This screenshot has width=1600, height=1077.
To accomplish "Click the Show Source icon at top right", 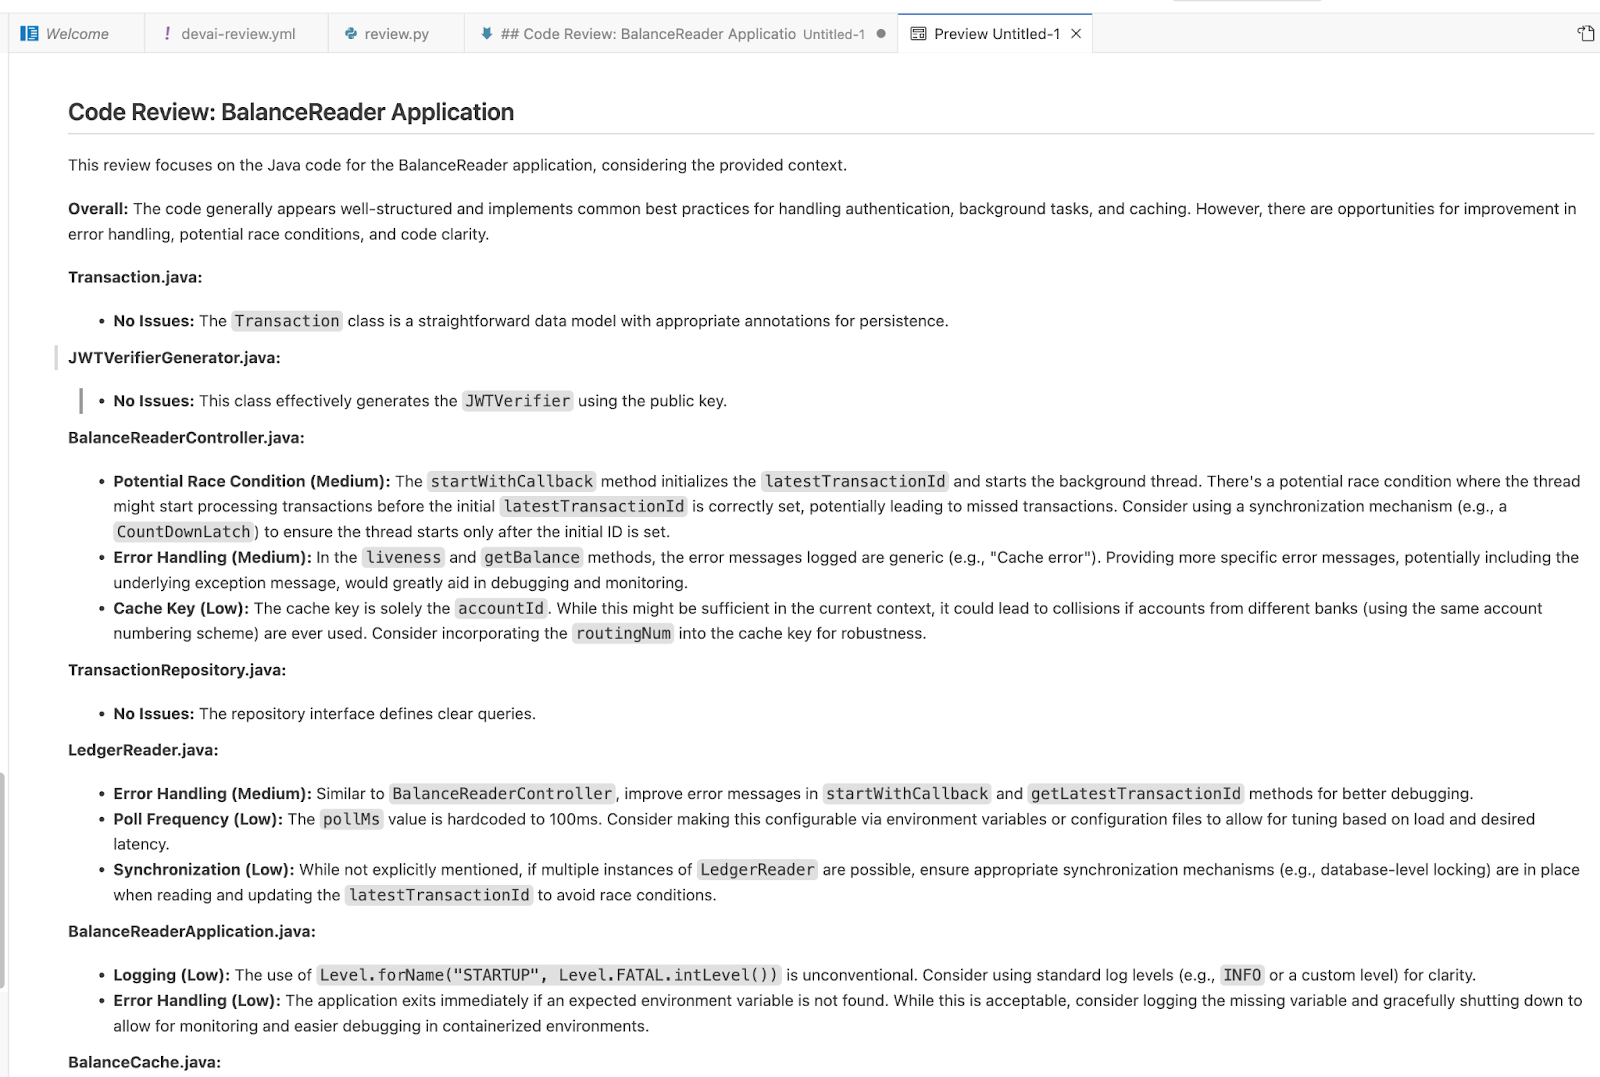I will [x=1585, y=34].
